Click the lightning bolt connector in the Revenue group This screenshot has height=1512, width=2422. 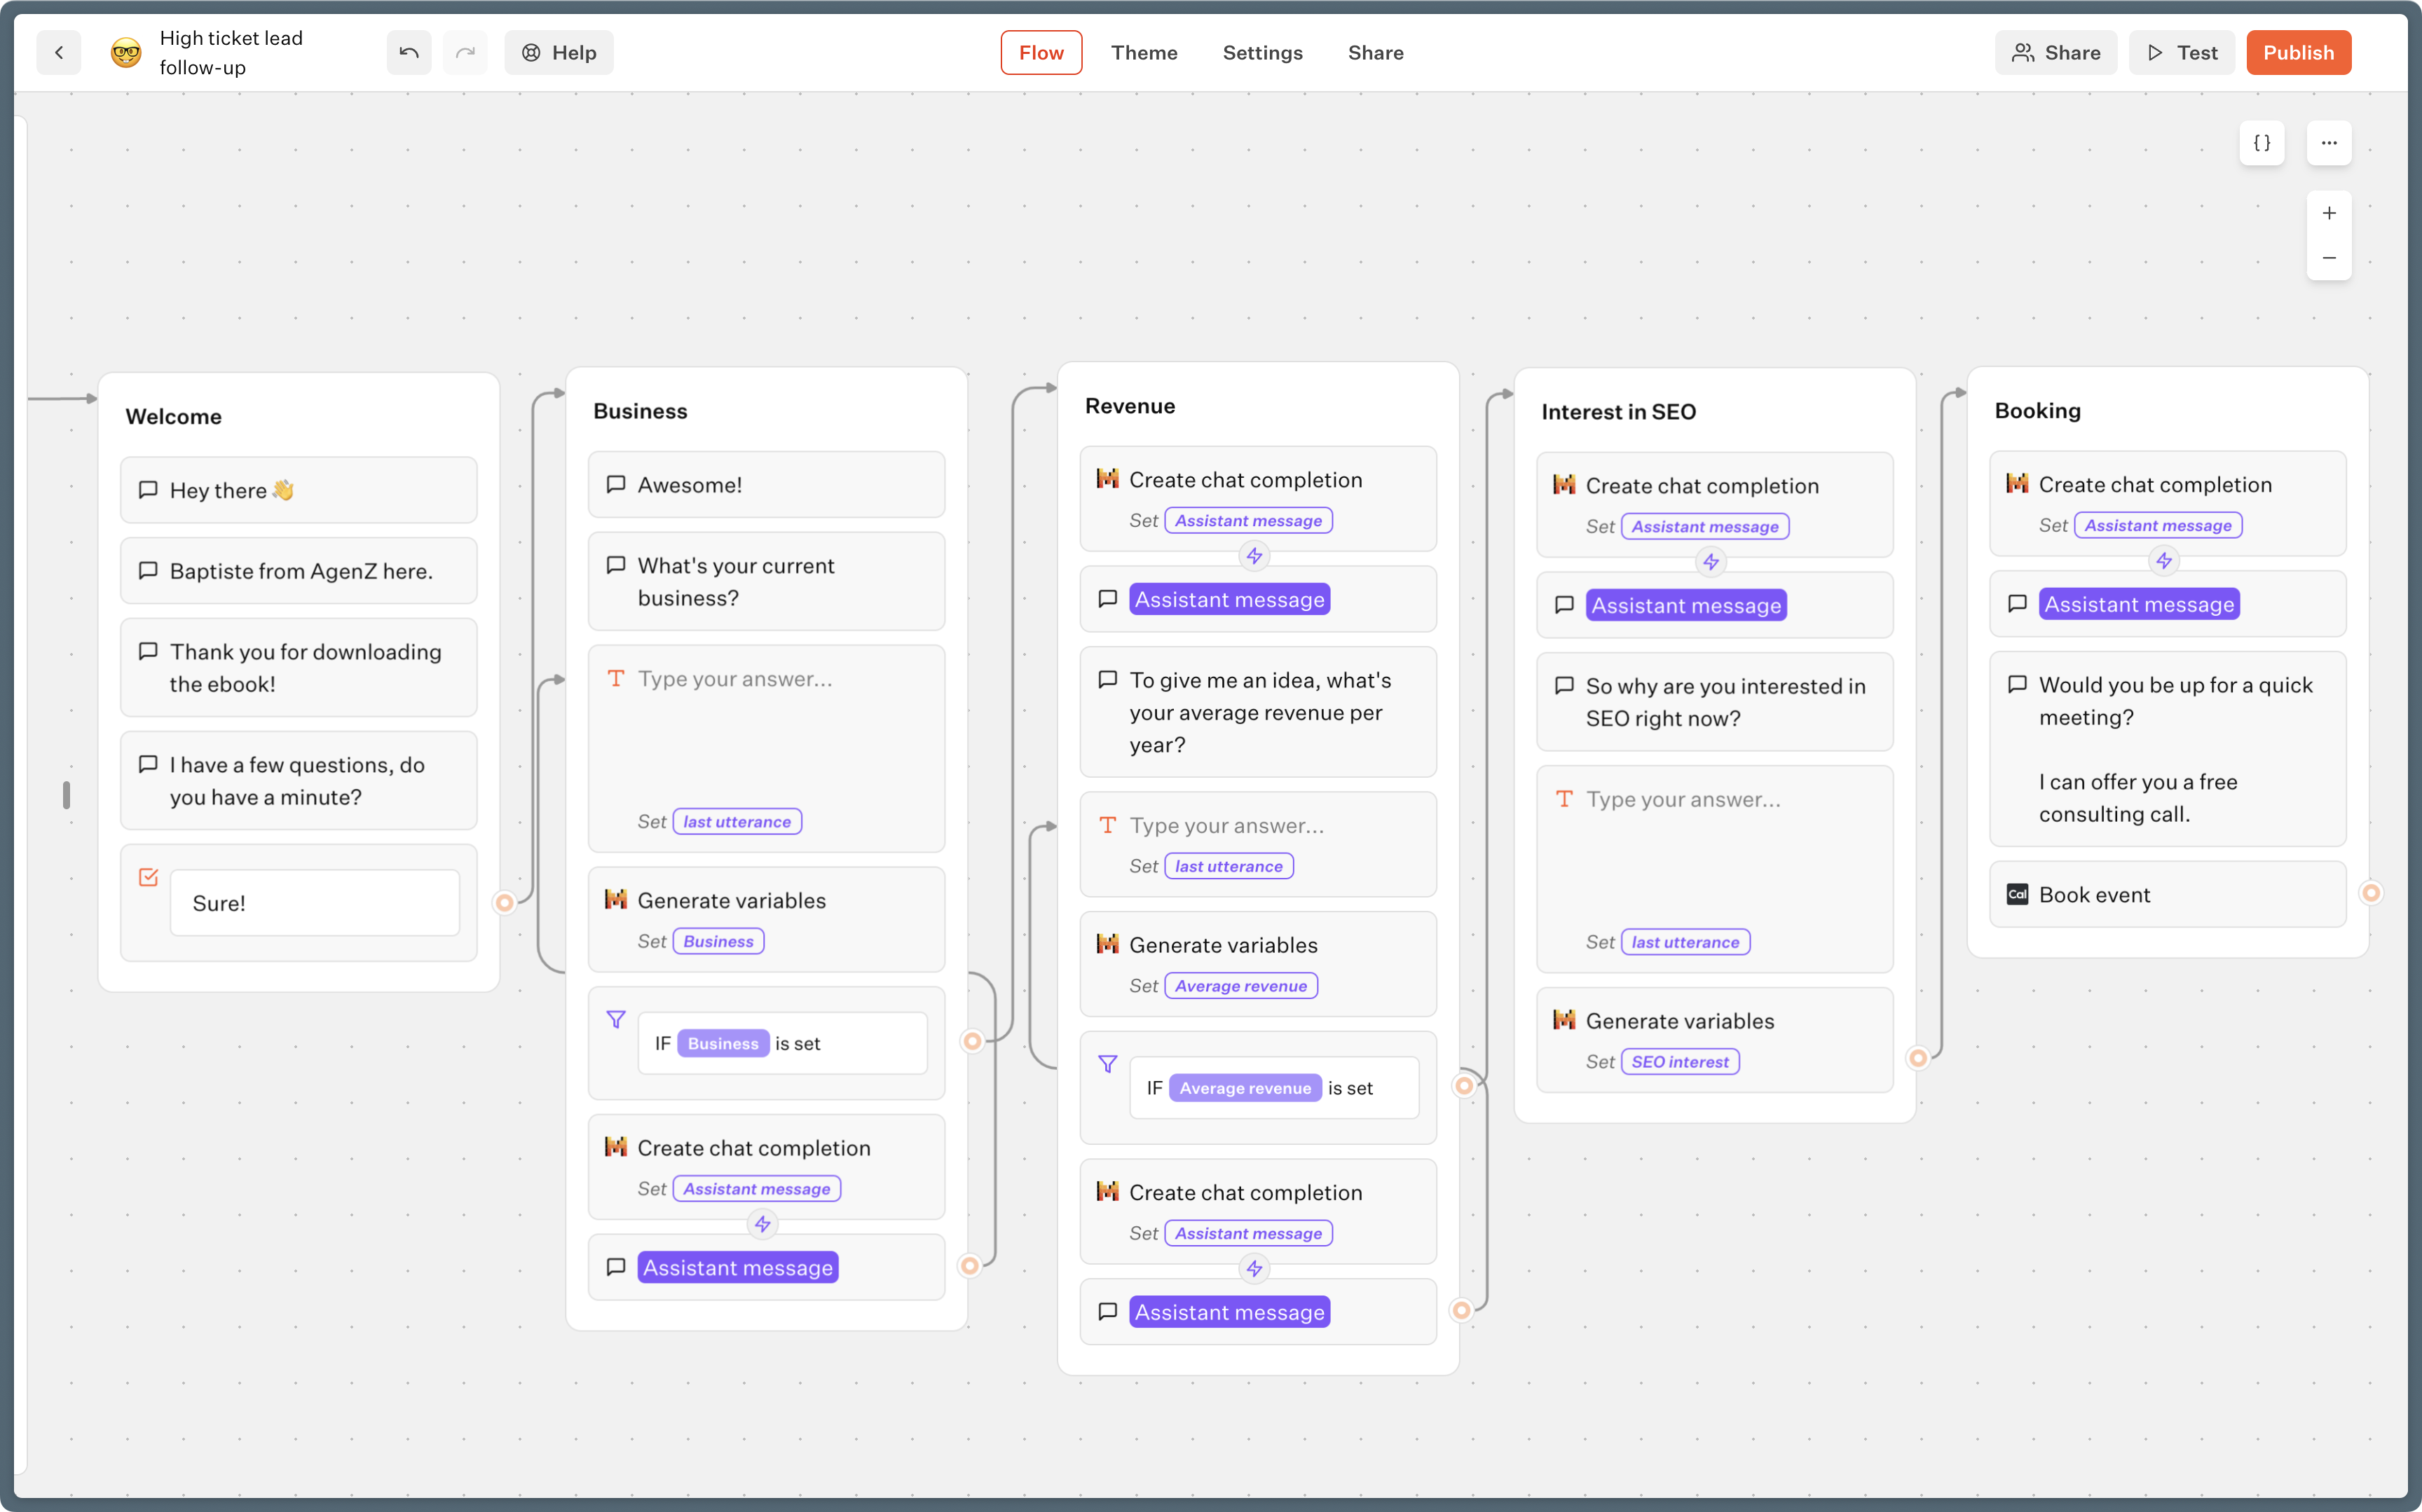1254,556
